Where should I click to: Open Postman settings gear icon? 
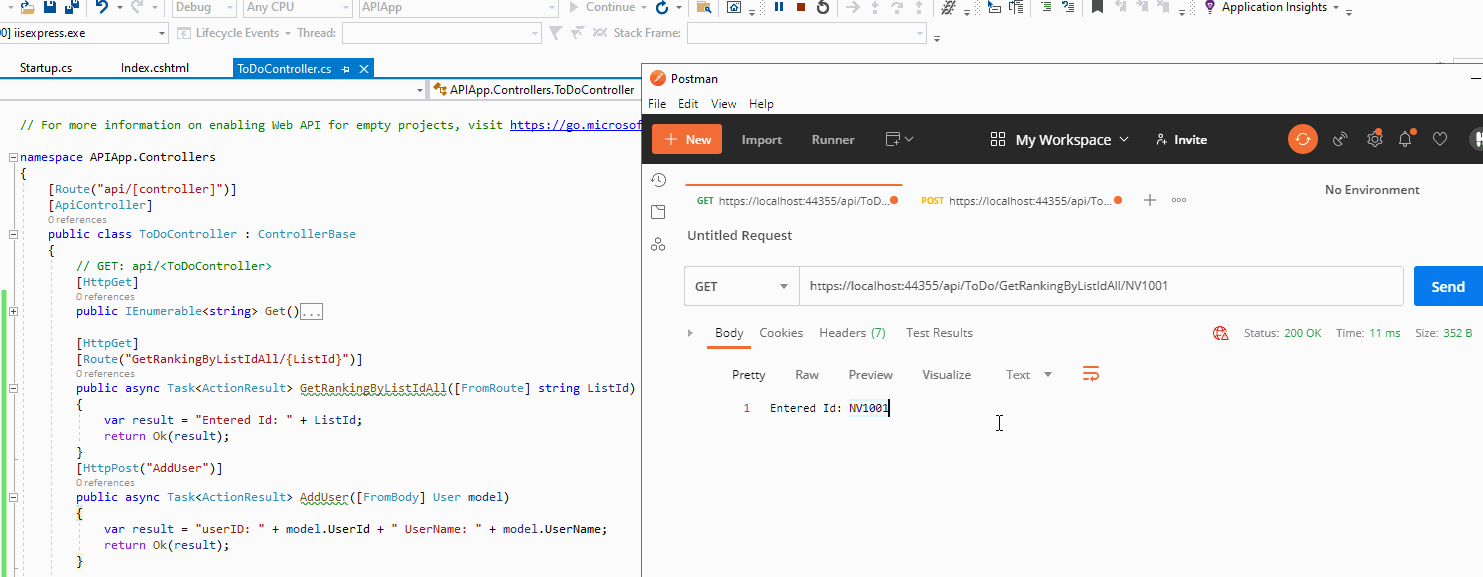click(1374, 139)
